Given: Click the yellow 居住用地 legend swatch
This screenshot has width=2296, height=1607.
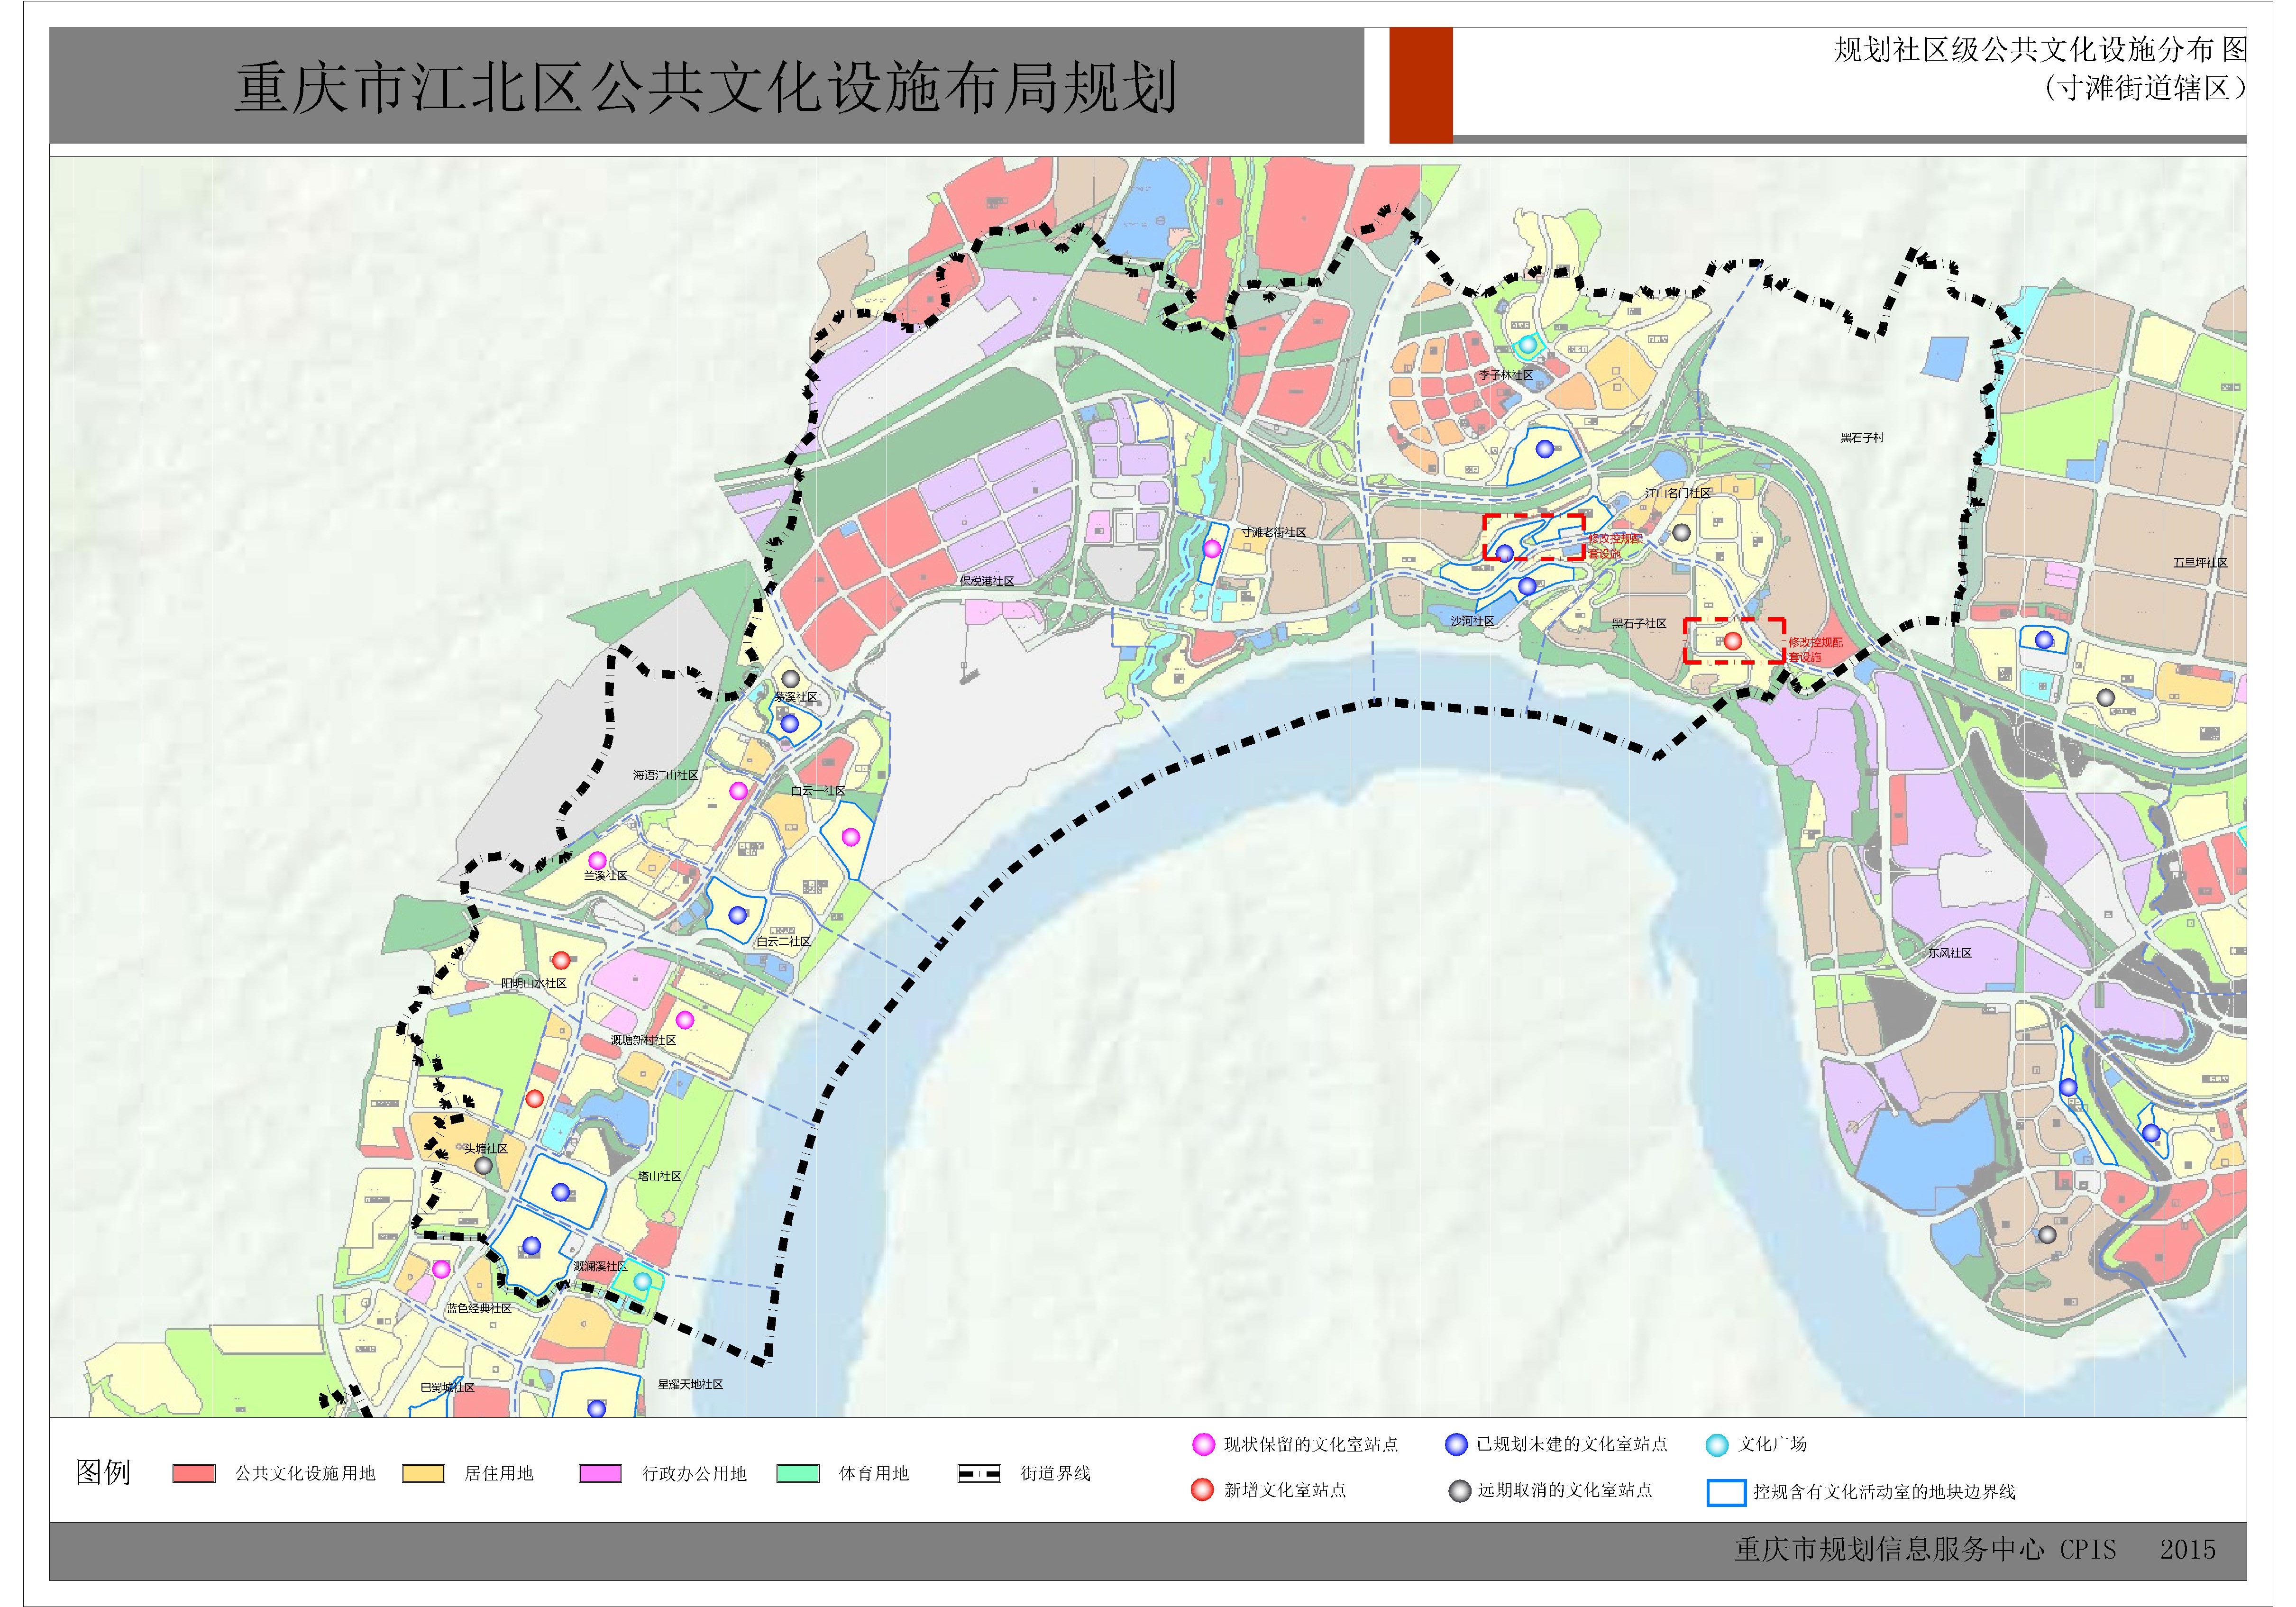Looking at the screenshot, I should point(423,1474).
